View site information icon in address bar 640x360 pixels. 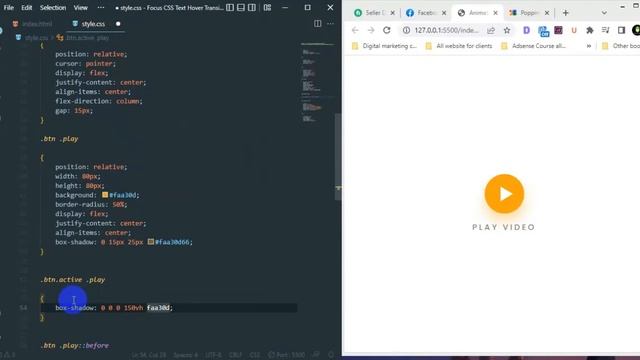406,30
